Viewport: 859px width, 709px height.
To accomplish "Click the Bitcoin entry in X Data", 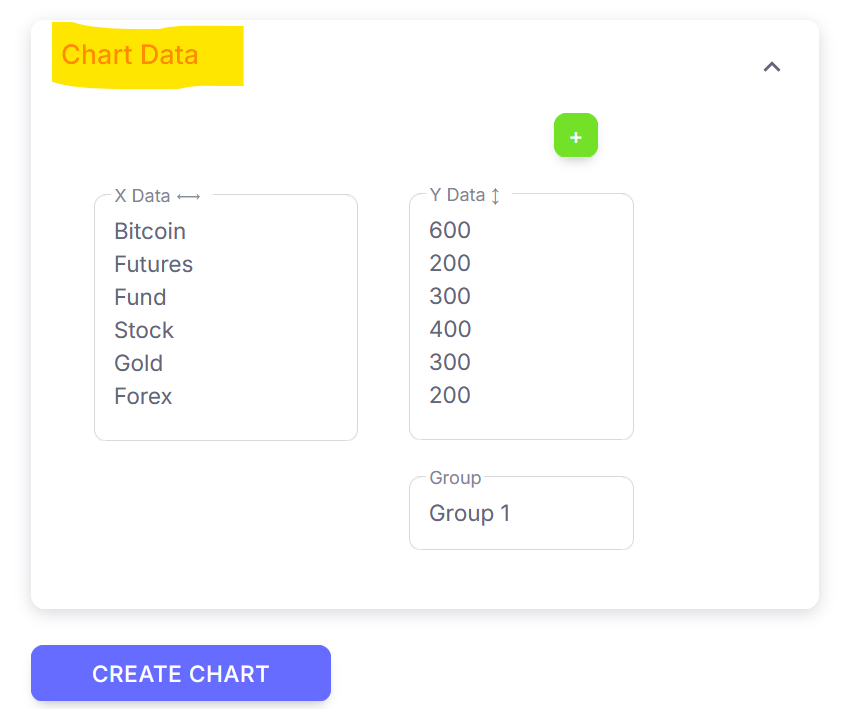I will [149, 231].
